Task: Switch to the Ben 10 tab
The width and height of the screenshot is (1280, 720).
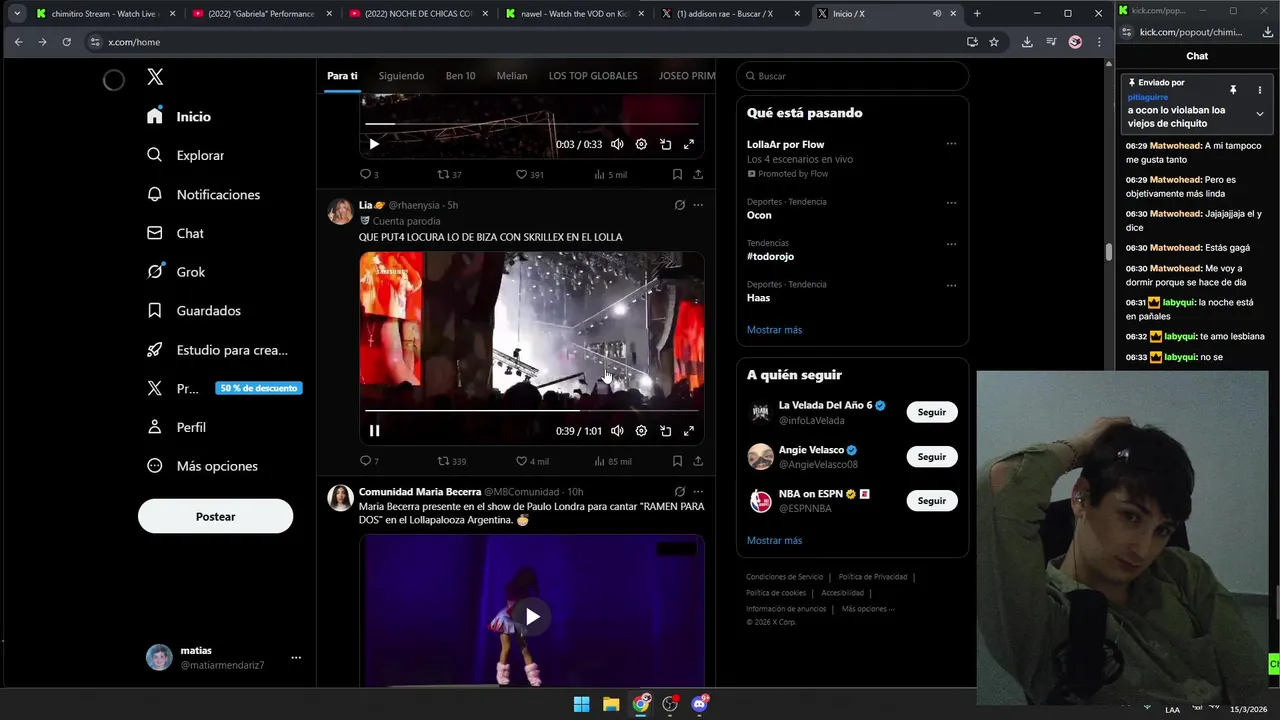Action: tap(460, 76)
